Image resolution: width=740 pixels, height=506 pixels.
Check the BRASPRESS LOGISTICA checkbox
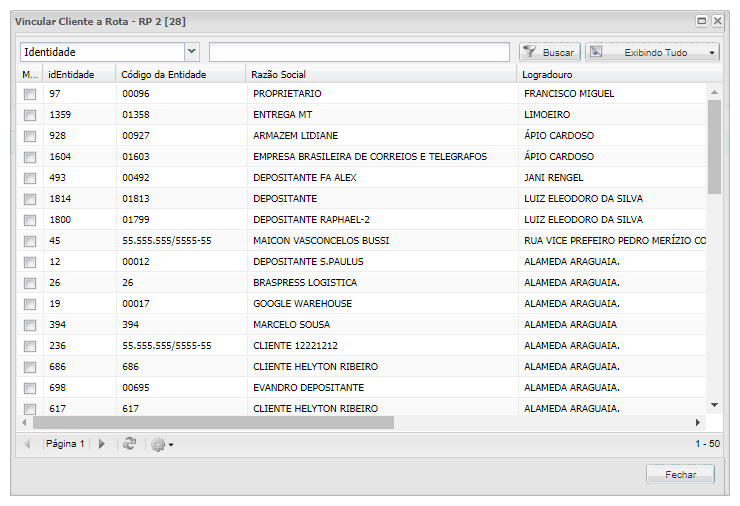point(30,283)
